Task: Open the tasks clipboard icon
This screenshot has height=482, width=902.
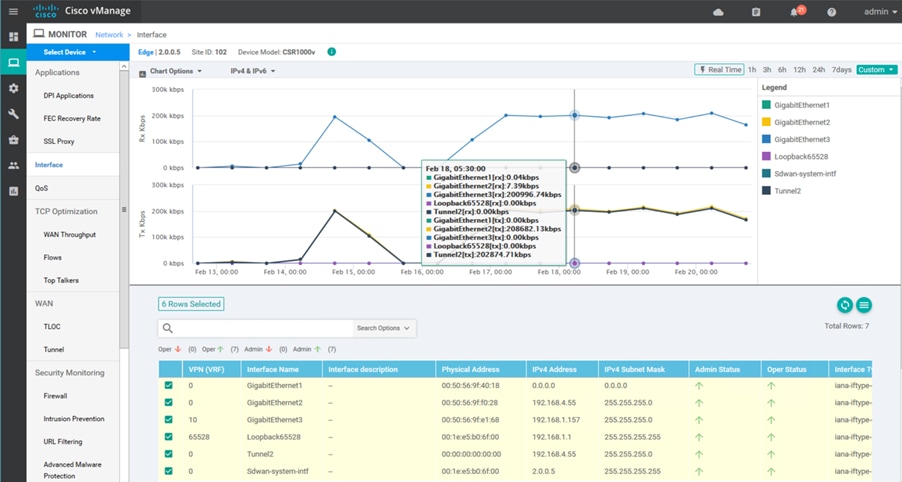Action: pos(756,12)
